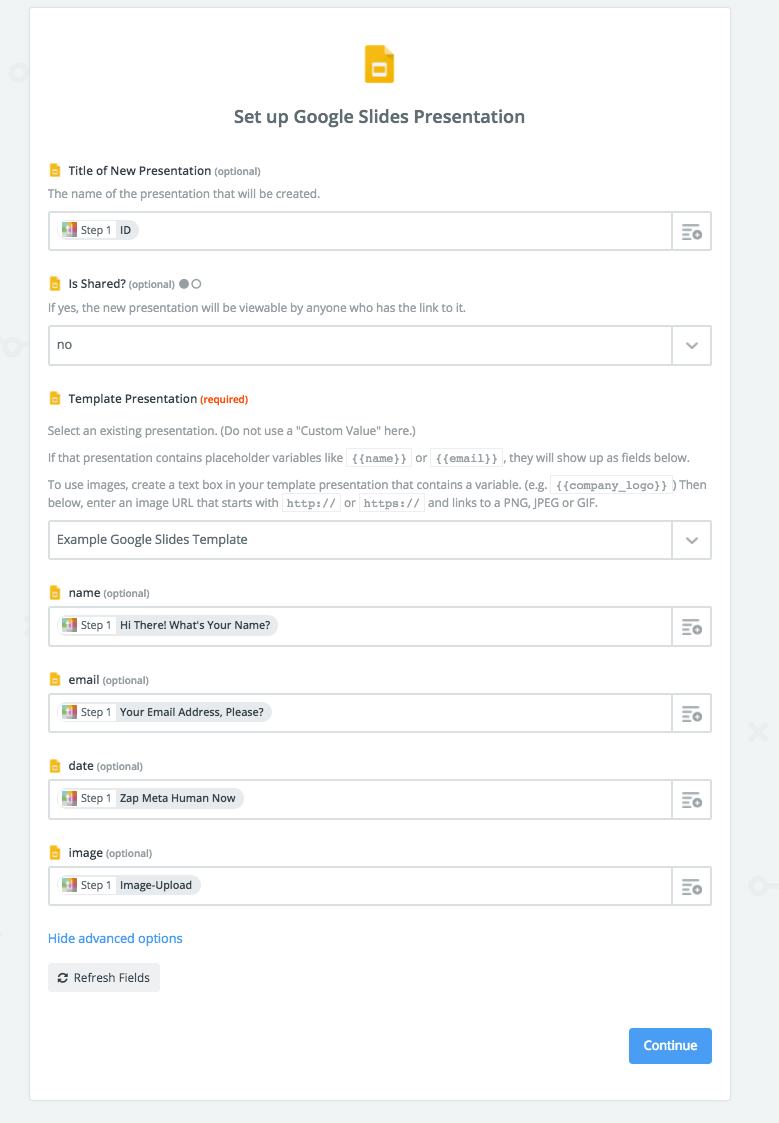Click Hide advanced options link
This screenshot has width=779, height=1123.
(x=115, y=938)
